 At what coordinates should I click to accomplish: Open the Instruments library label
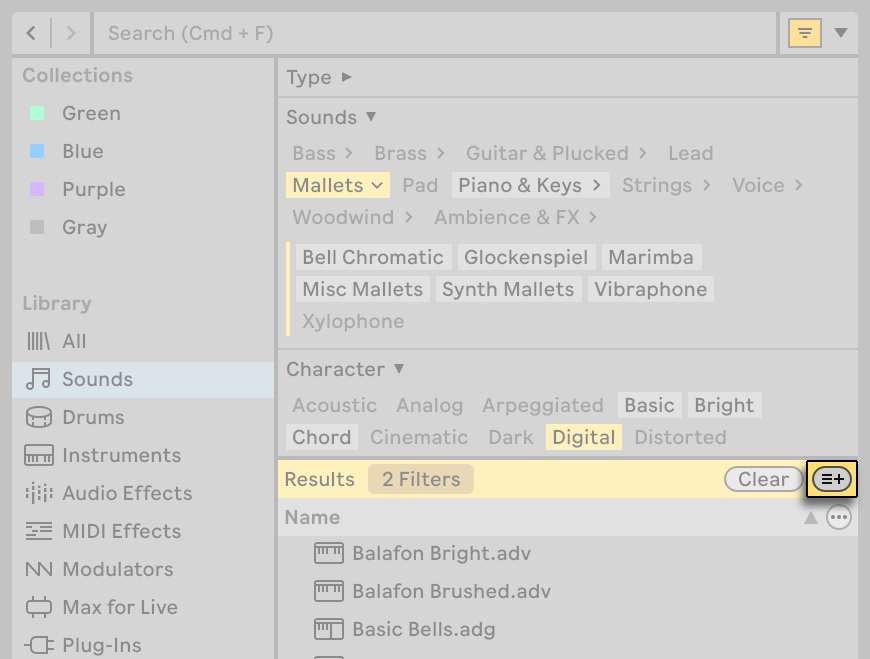coord(122,455)
